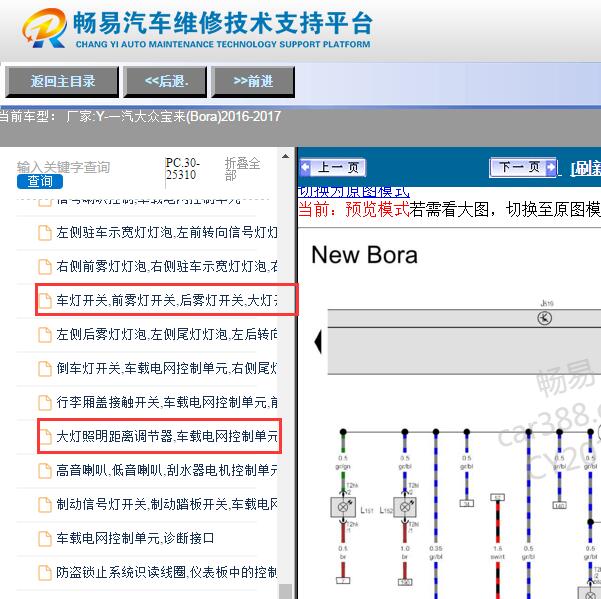The width and height of the screenshot is (601, 599).
Task: Go back with the <<后退 button
Action: coord(165,81)
